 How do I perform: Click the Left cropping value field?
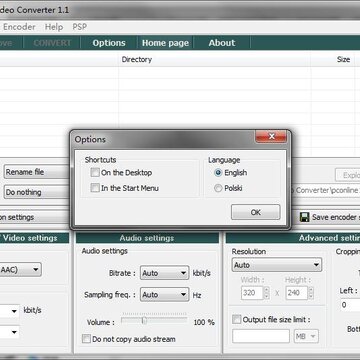coord(350,305)
